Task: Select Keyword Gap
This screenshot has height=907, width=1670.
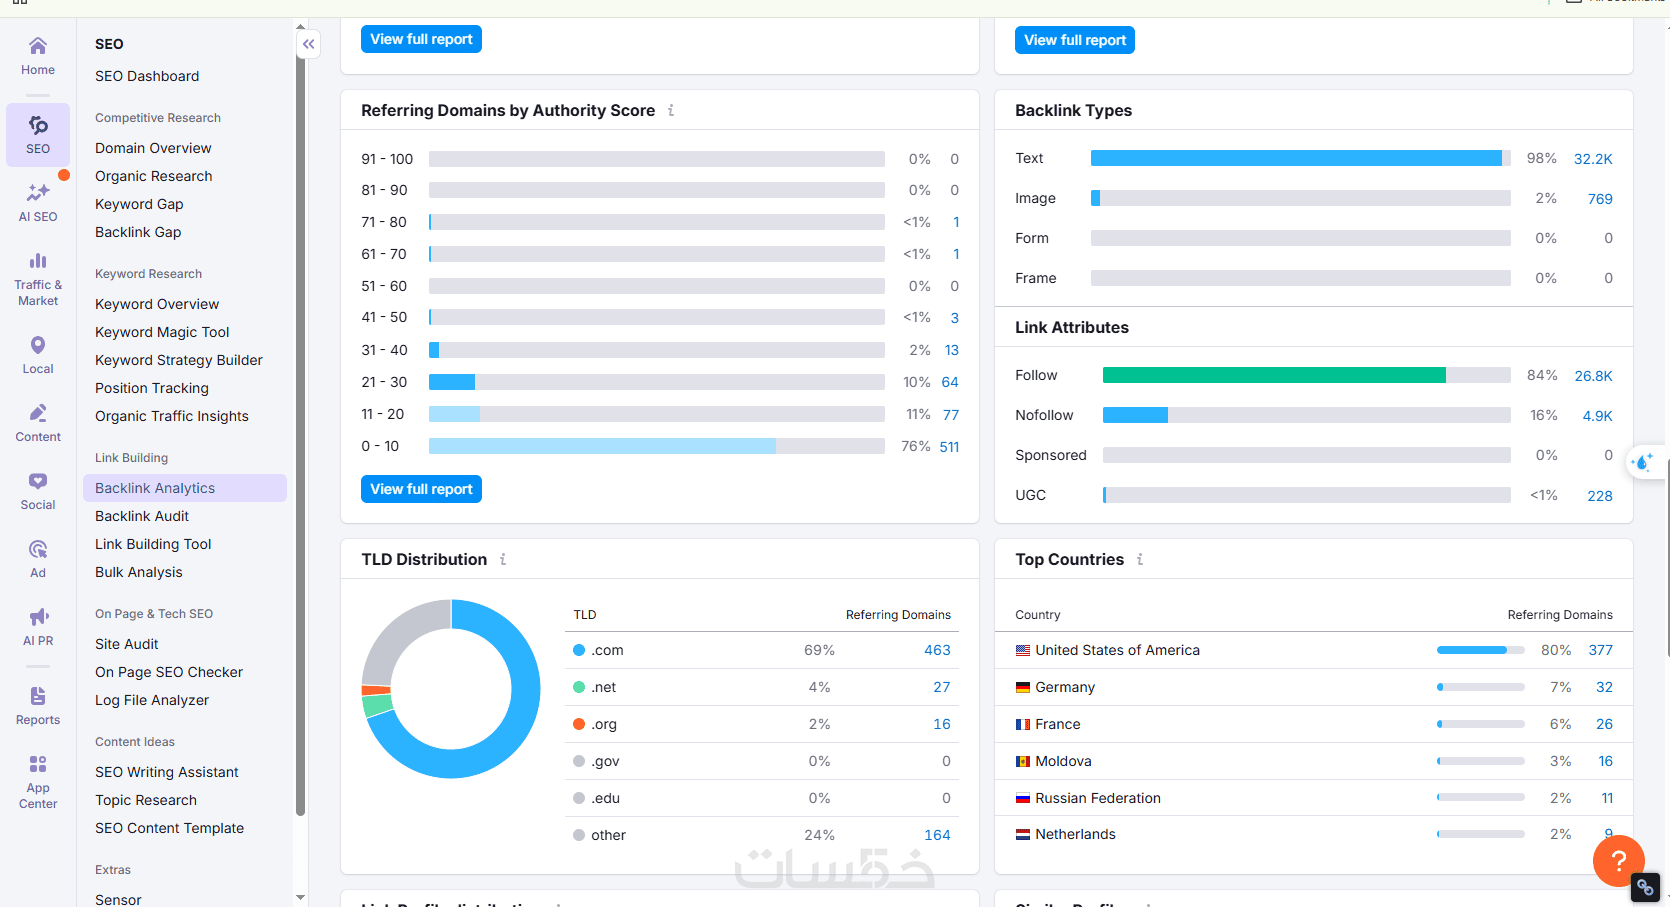Action: coord(139,204)
